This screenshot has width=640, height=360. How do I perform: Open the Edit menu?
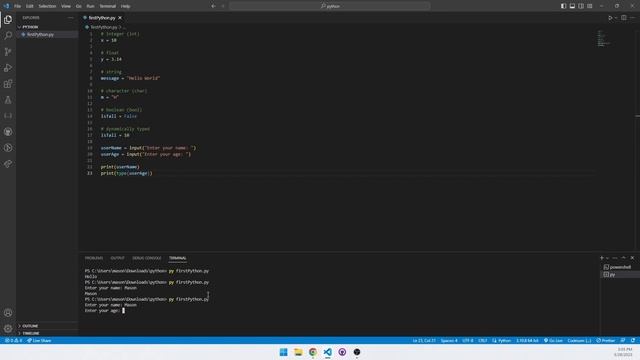click(x=30, y=6)
